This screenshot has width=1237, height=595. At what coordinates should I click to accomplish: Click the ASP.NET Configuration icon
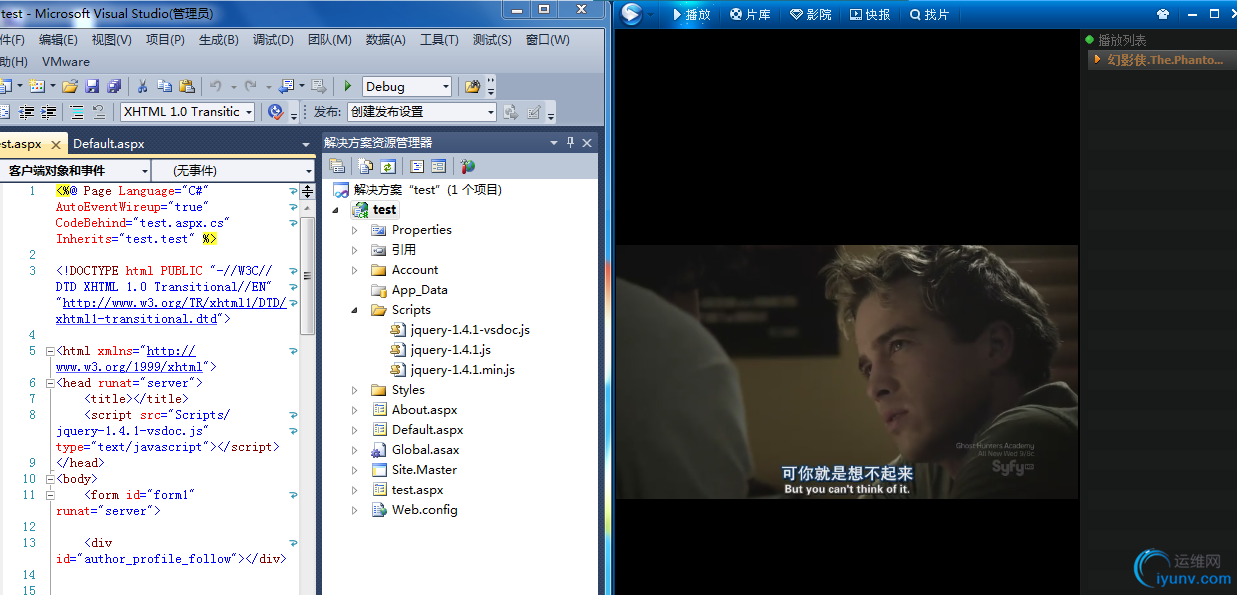pyautogui.click(x=468, y=166)
